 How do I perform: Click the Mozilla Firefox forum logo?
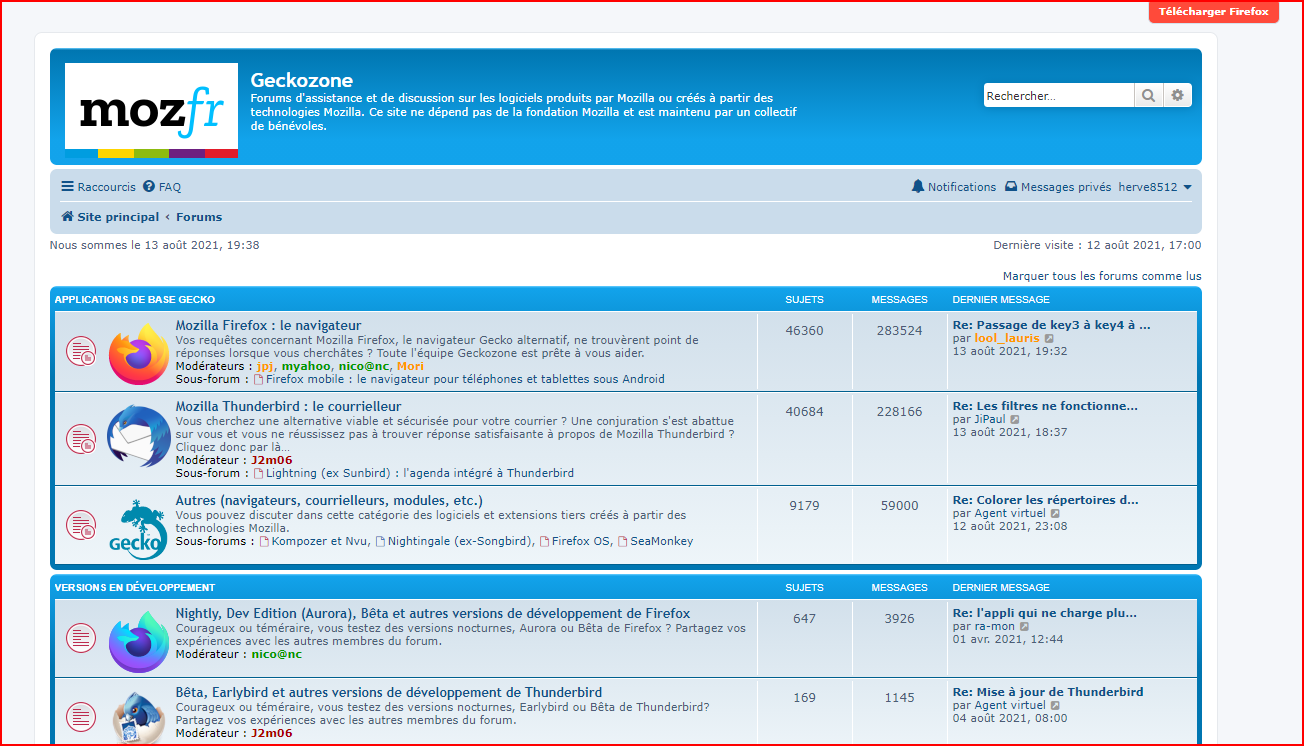pos(138,352)
